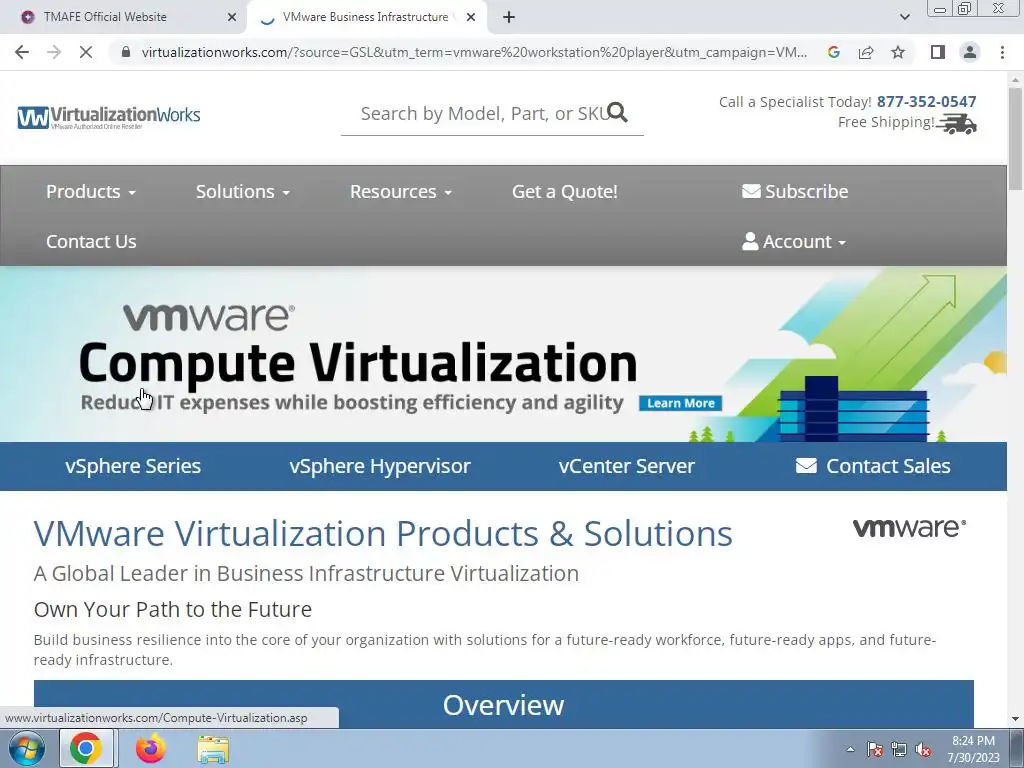Expand the Resources menu
The width and height of the screenshot is (1024, 768).
coord(401,191)
